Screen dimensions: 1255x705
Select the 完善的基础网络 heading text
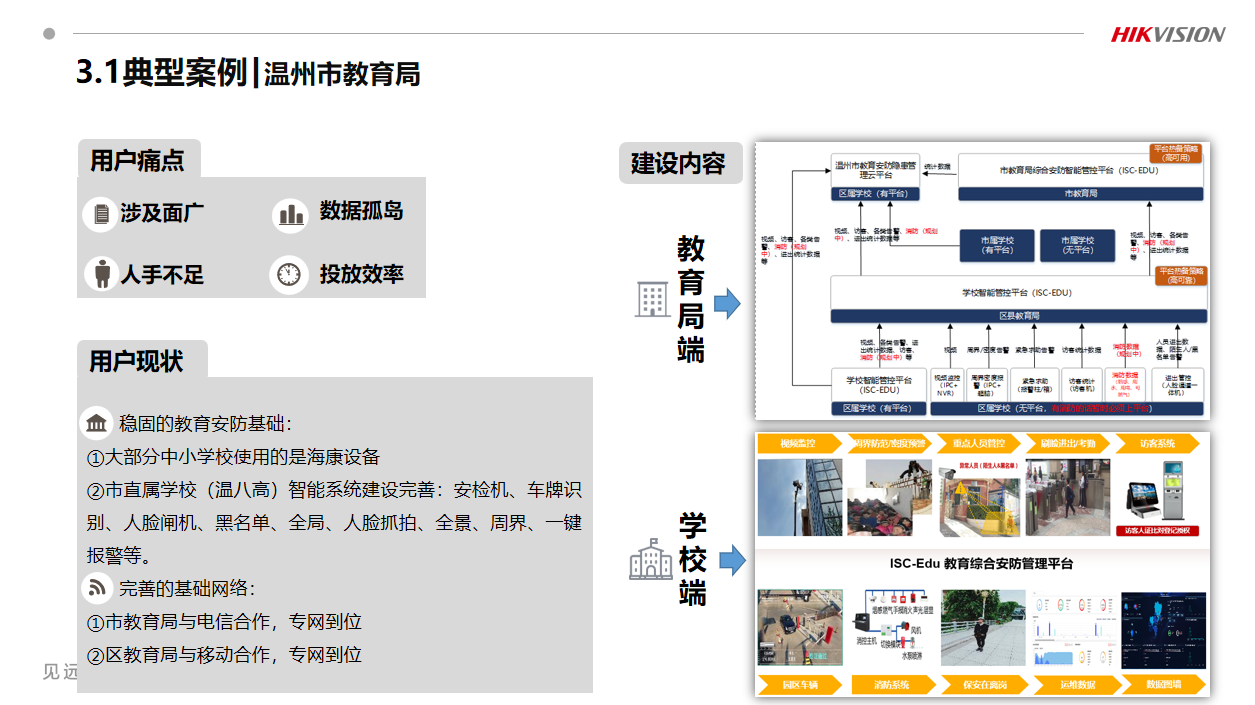(x=187, y=588)
